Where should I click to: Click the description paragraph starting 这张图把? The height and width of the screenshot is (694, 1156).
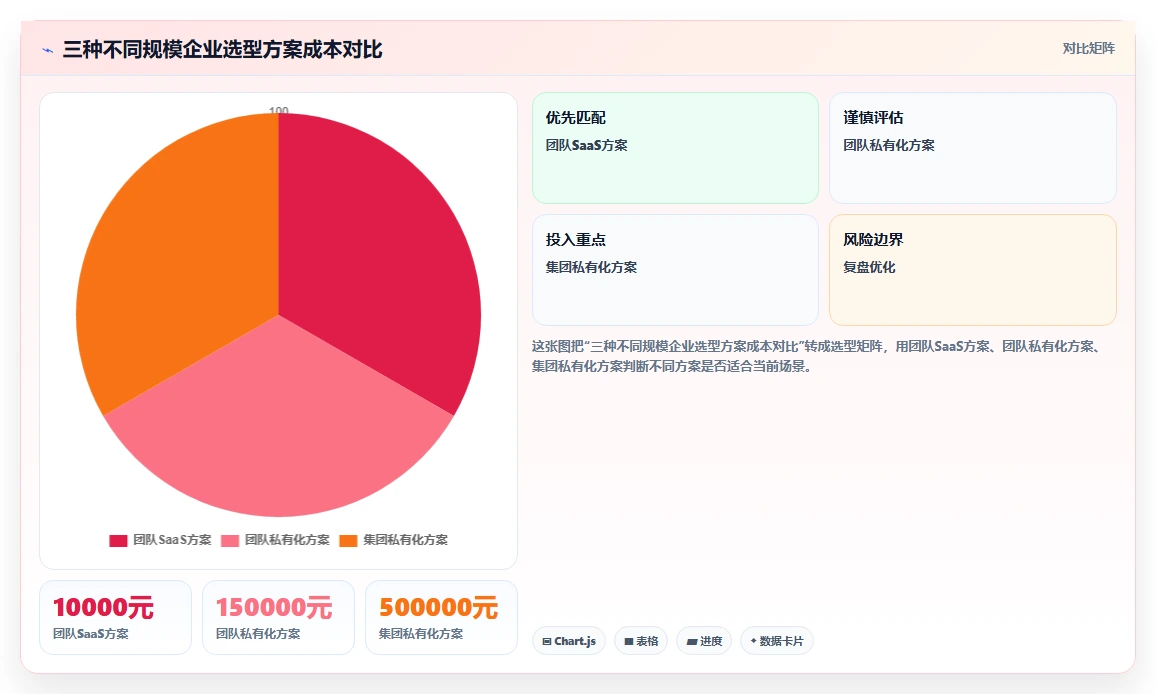(x=818, y=356)
